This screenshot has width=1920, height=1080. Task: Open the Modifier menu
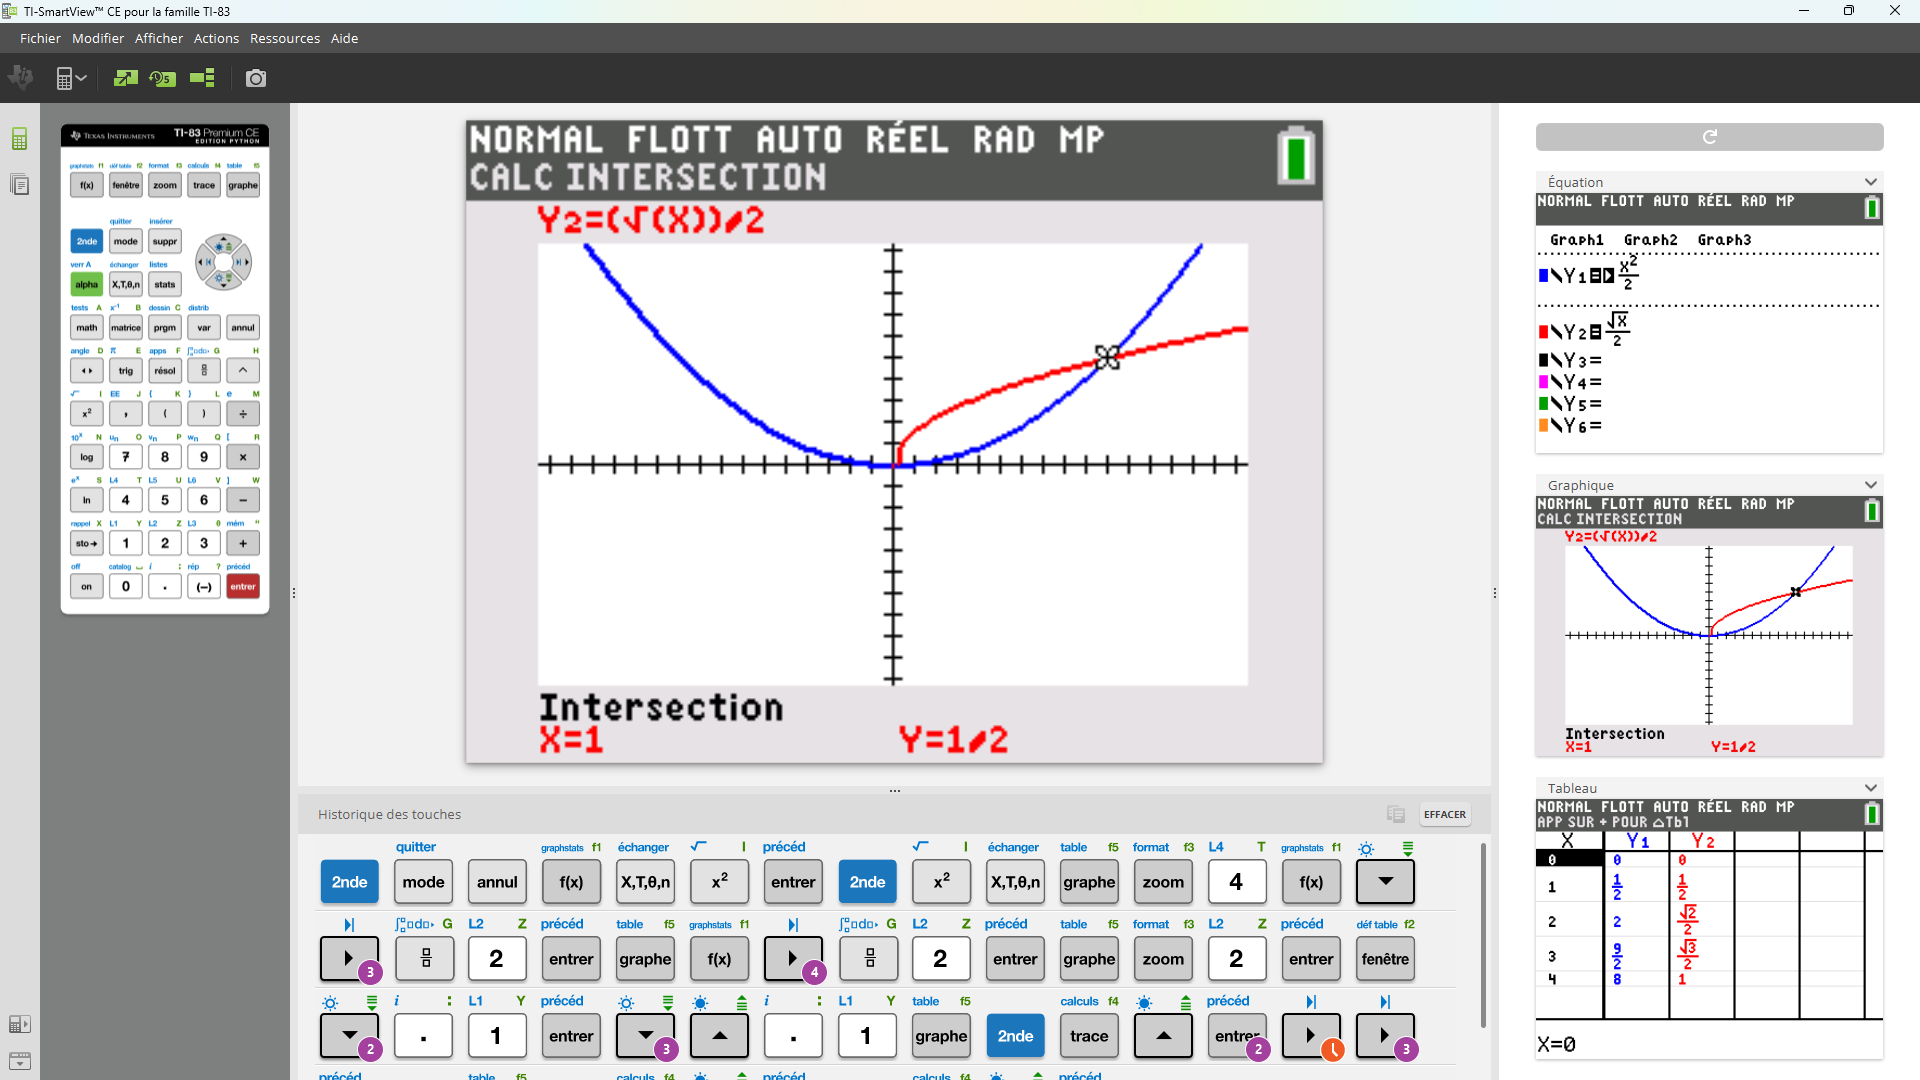98,38
